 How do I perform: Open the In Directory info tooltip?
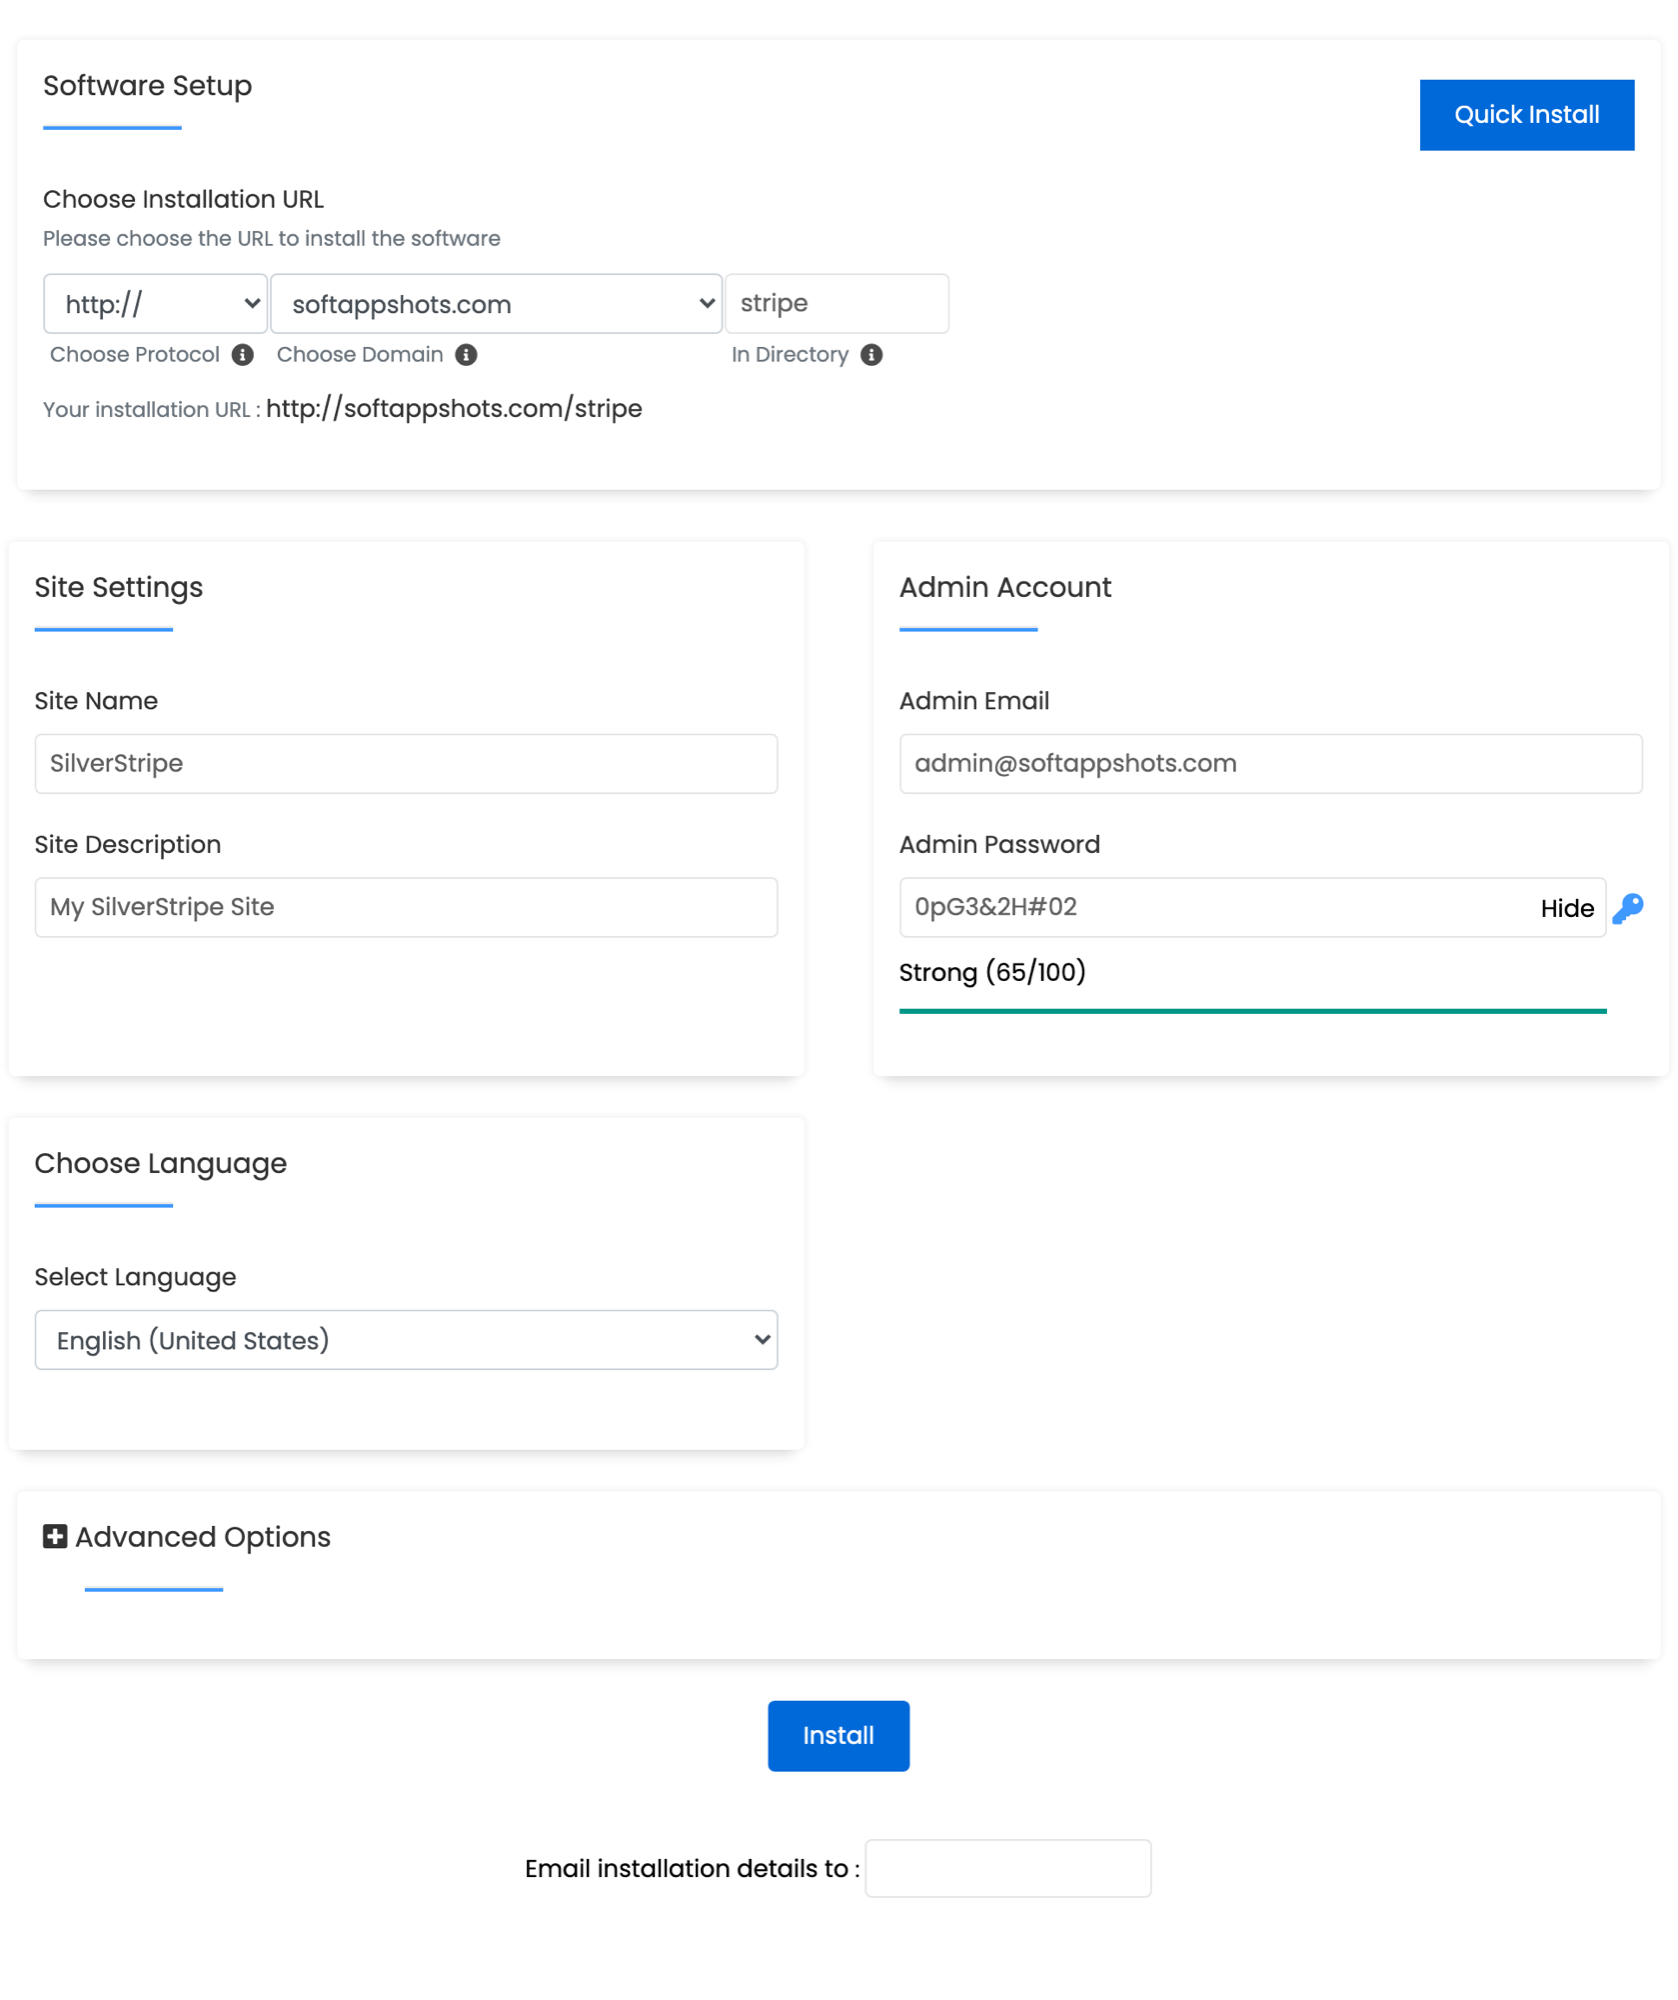870,354
